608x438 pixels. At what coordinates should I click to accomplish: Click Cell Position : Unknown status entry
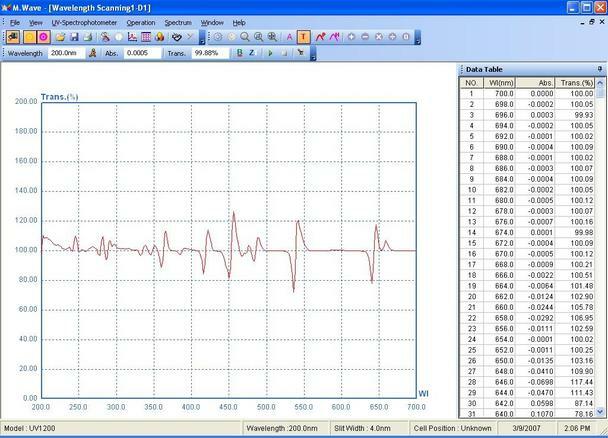[453, 428]
